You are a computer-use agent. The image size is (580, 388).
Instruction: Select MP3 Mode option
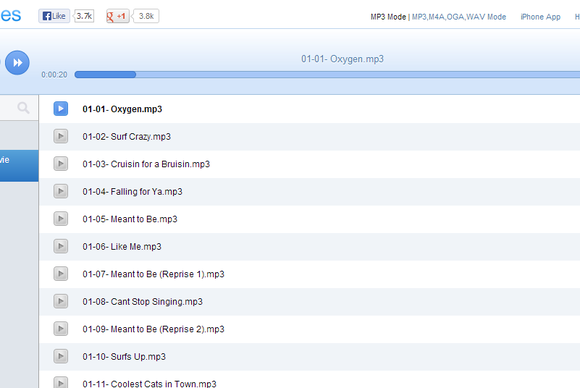[x=388, y=17]
